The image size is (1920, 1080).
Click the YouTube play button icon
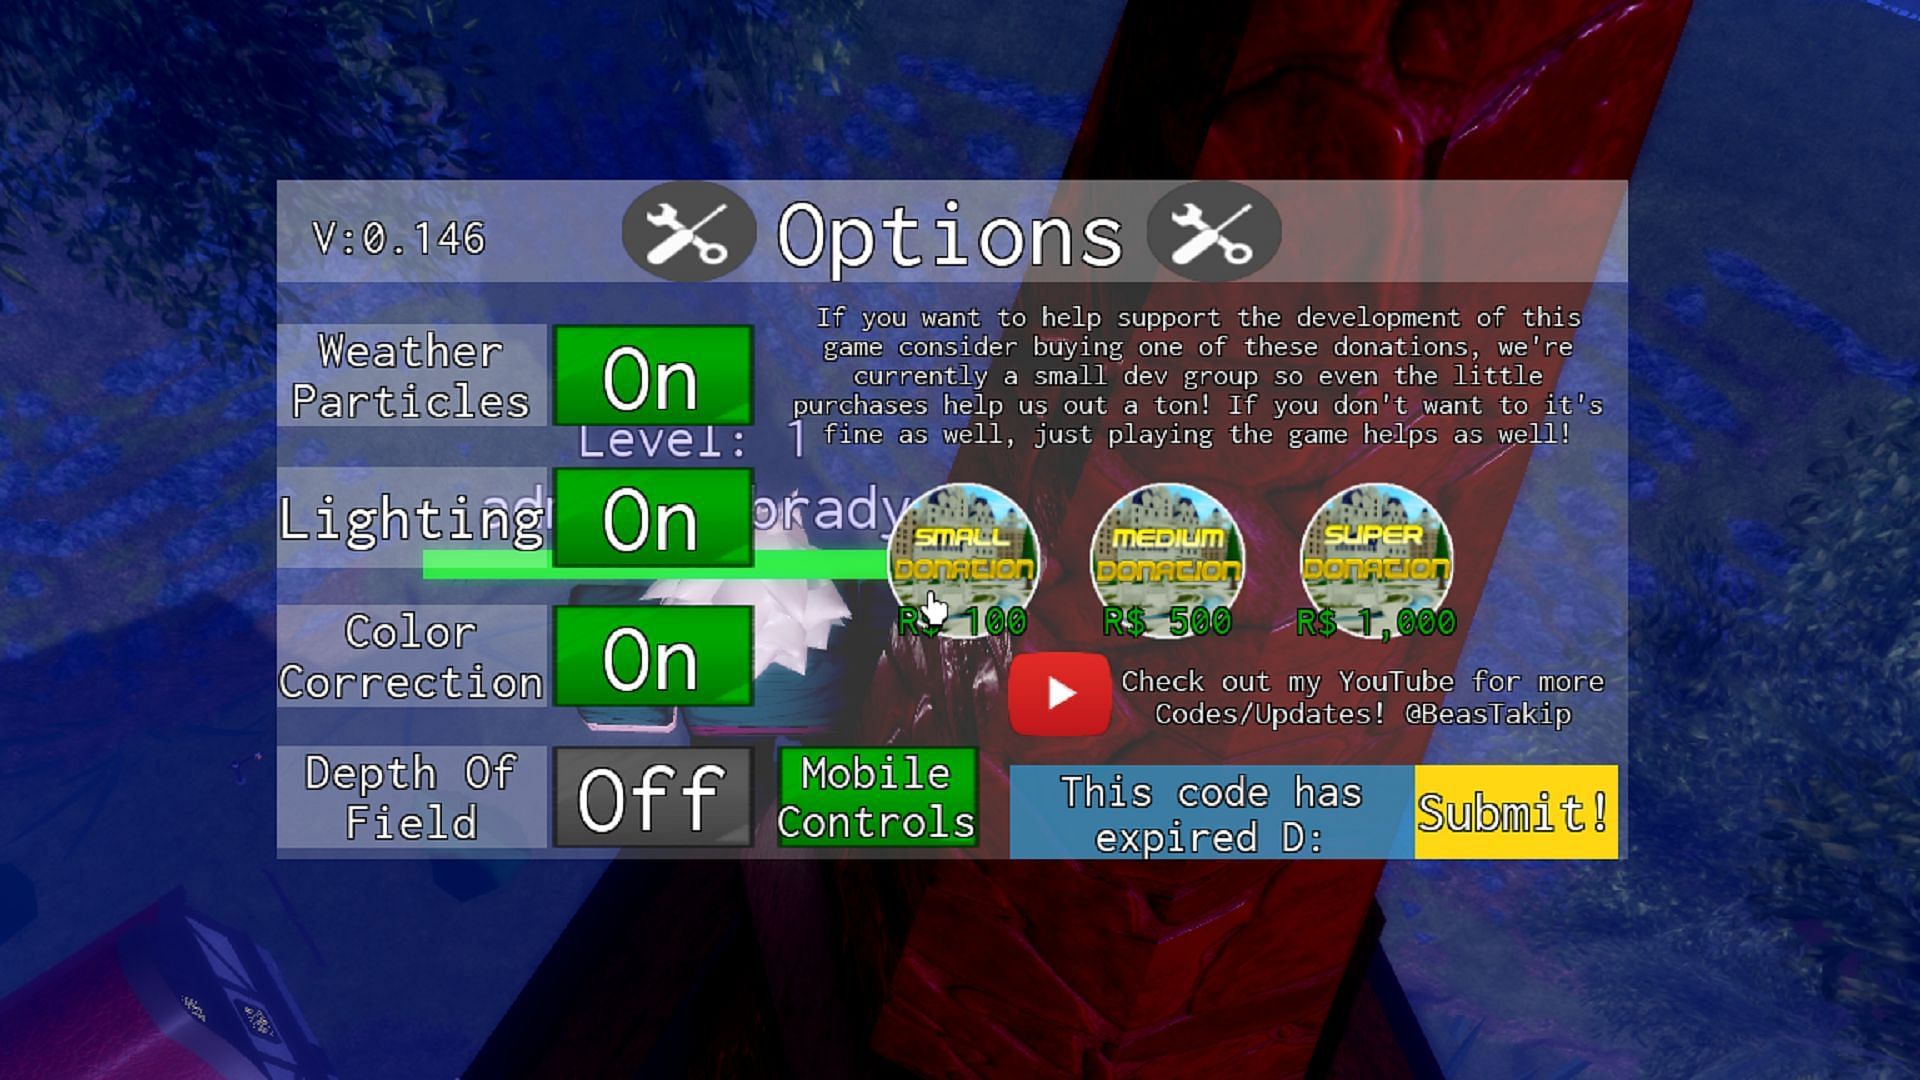click(1062, 691)
